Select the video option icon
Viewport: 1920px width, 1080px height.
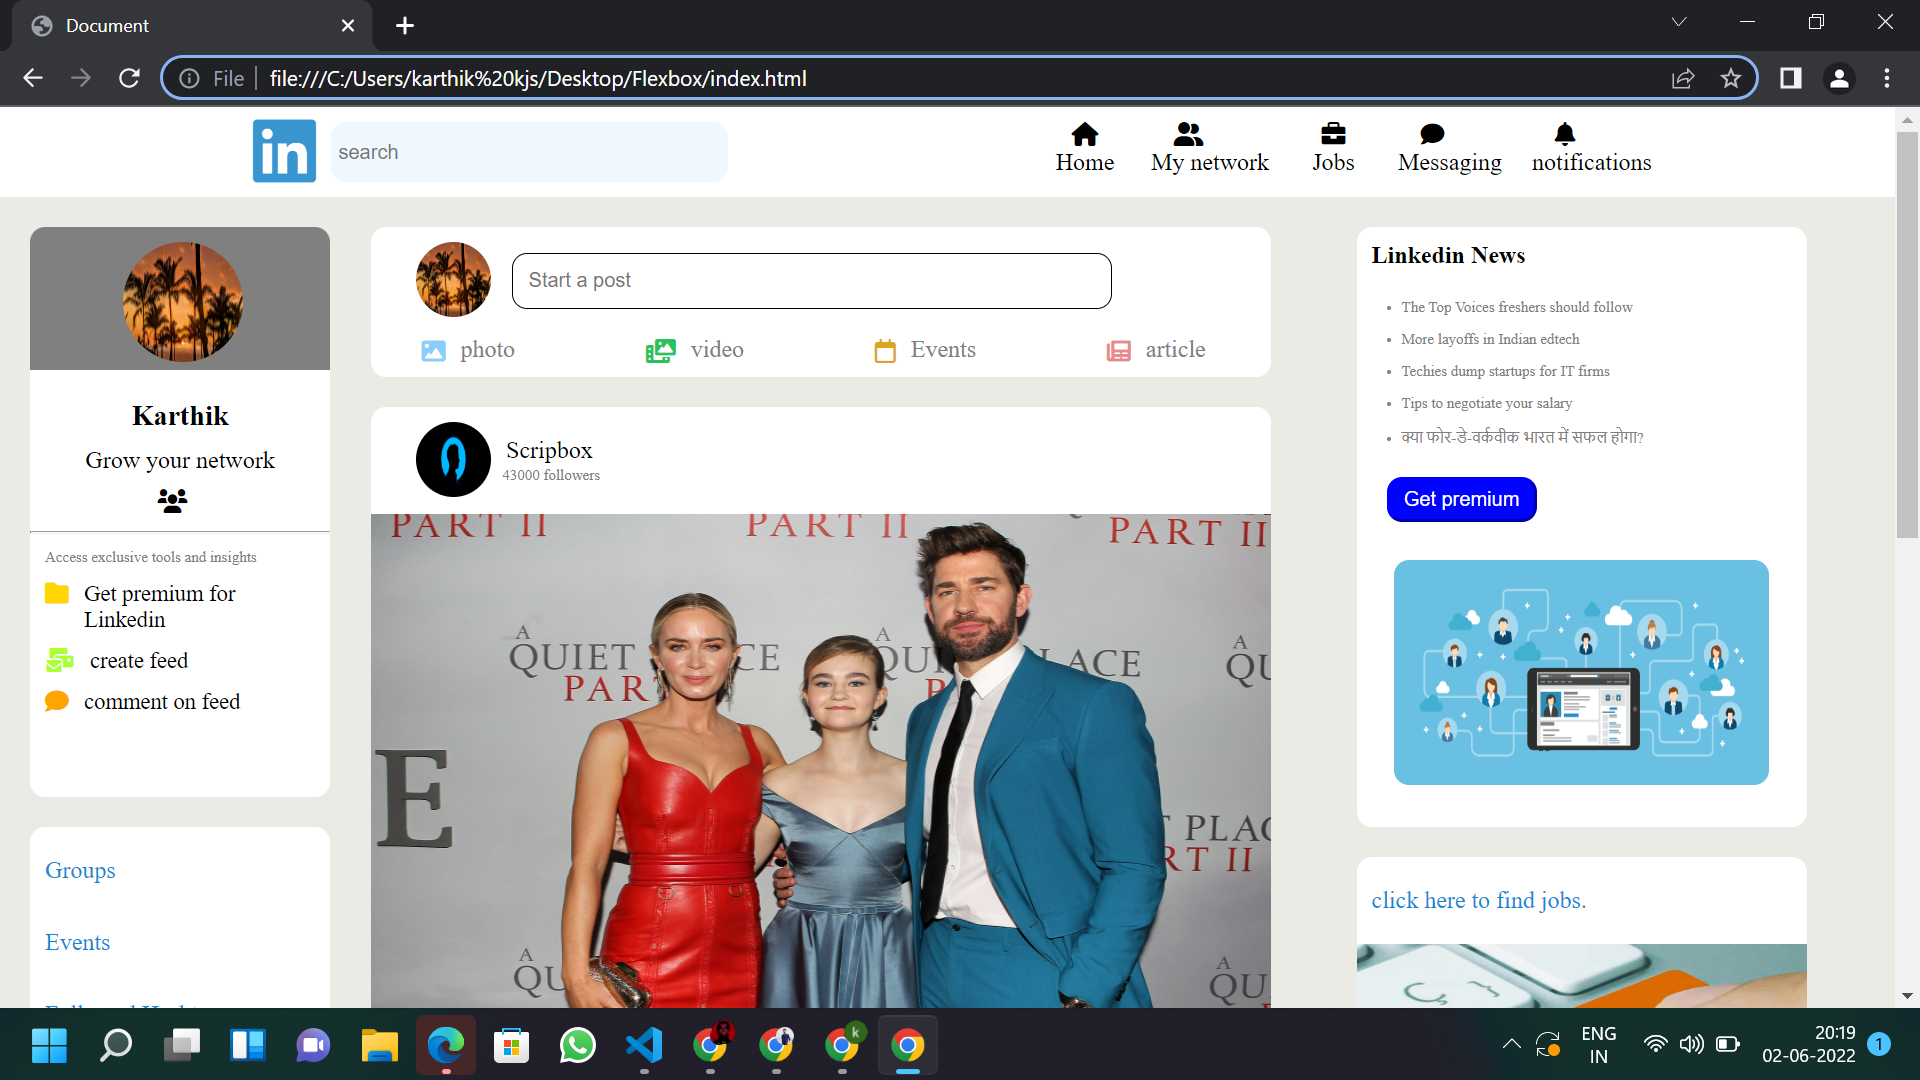point(660,351)
